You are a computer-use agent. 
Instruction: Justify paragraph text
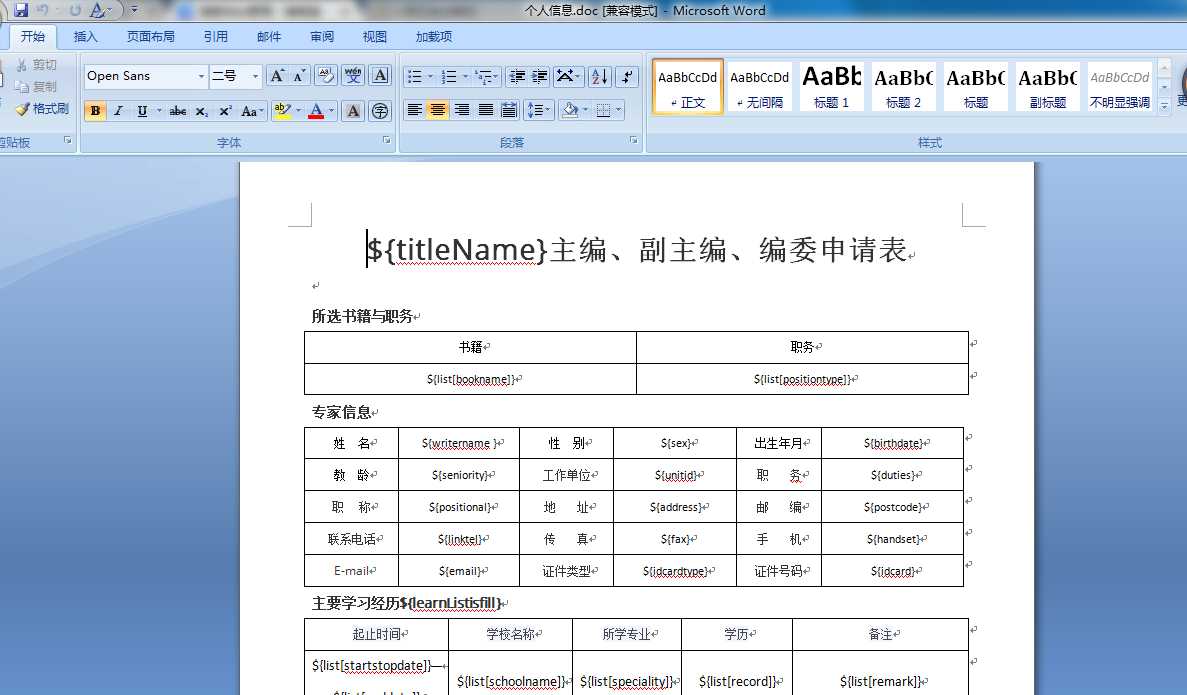coord(485,111)
